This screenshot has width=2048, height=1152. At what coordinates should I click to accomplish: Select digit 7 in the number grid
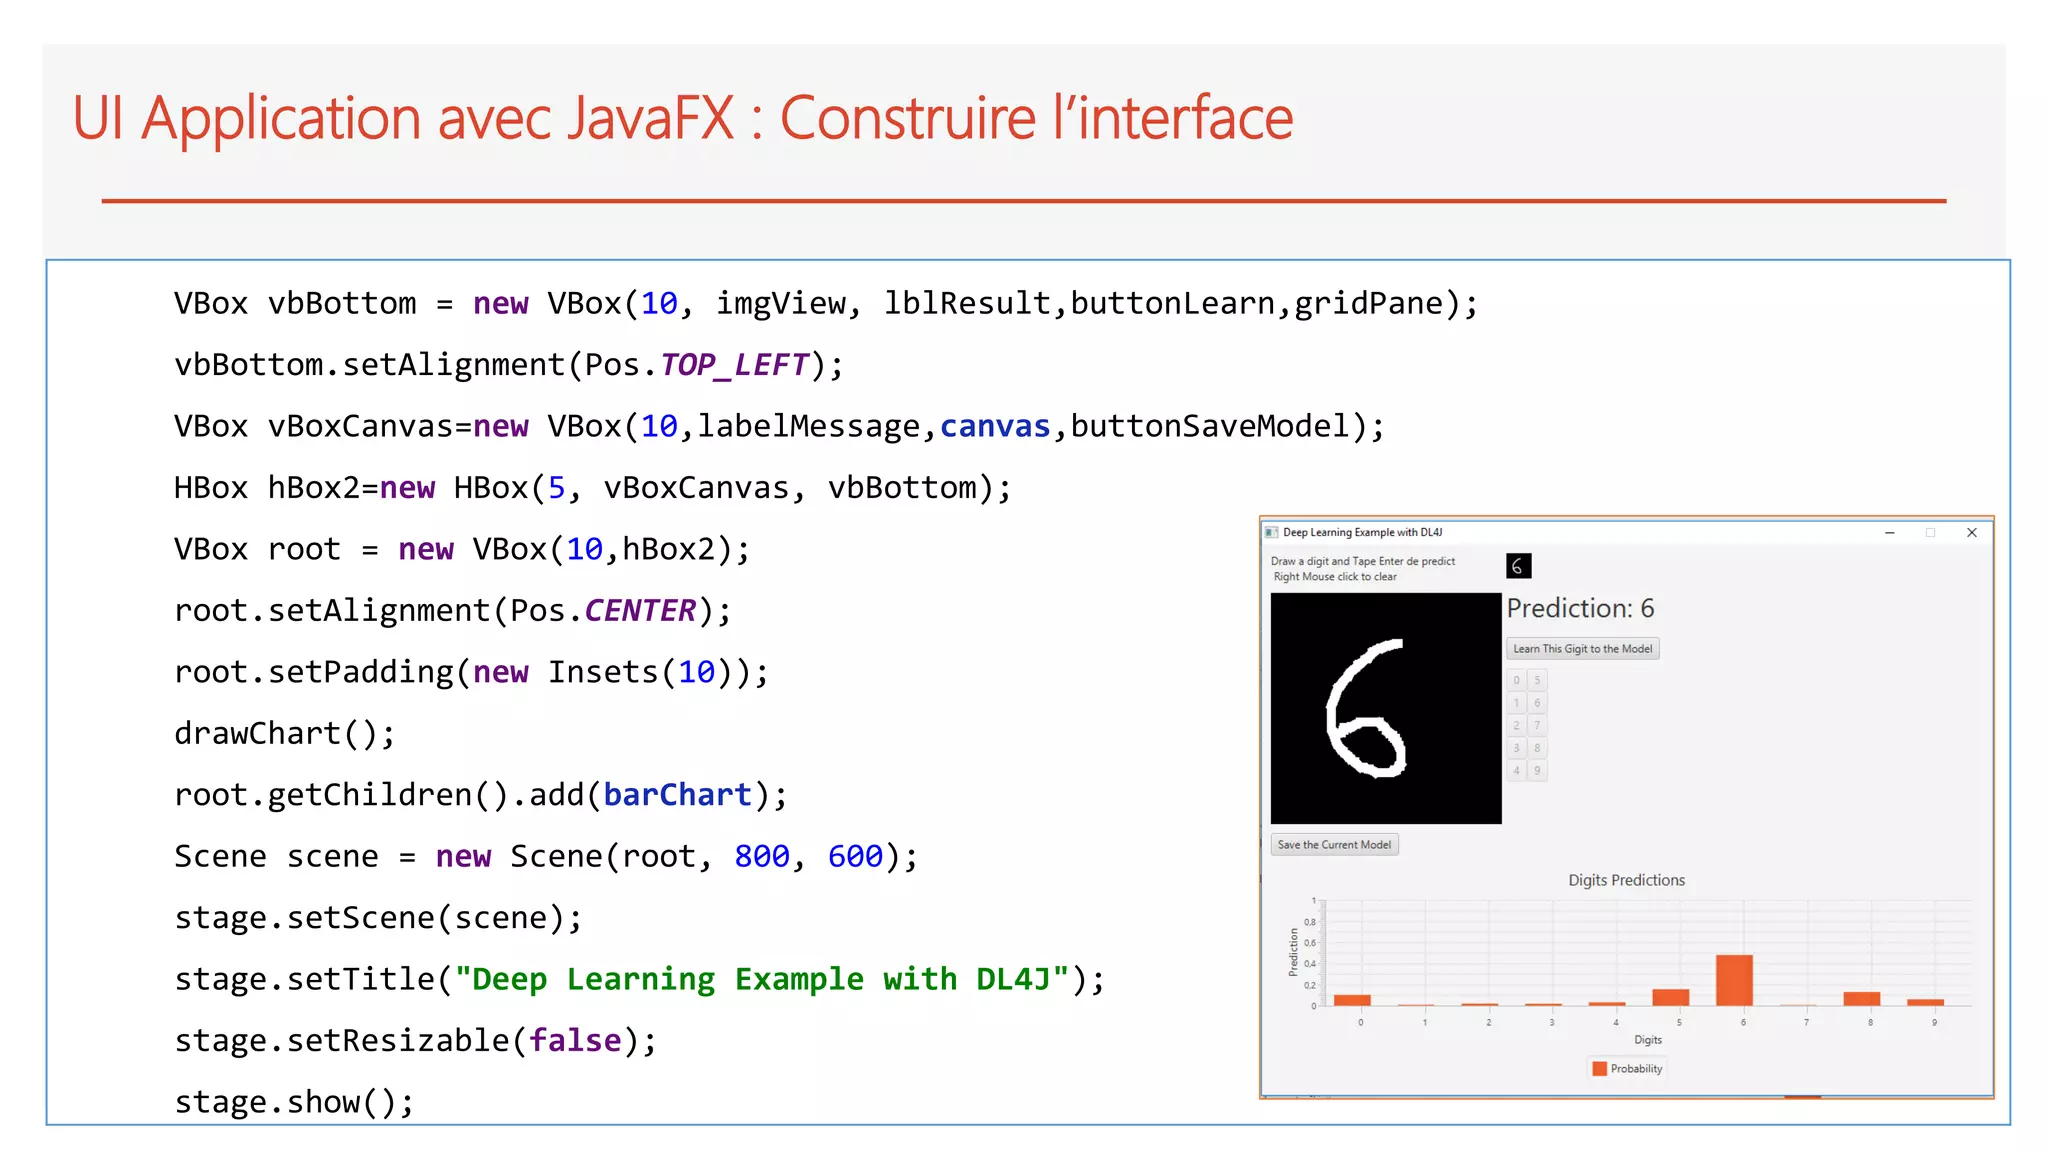coord(1537,725)
